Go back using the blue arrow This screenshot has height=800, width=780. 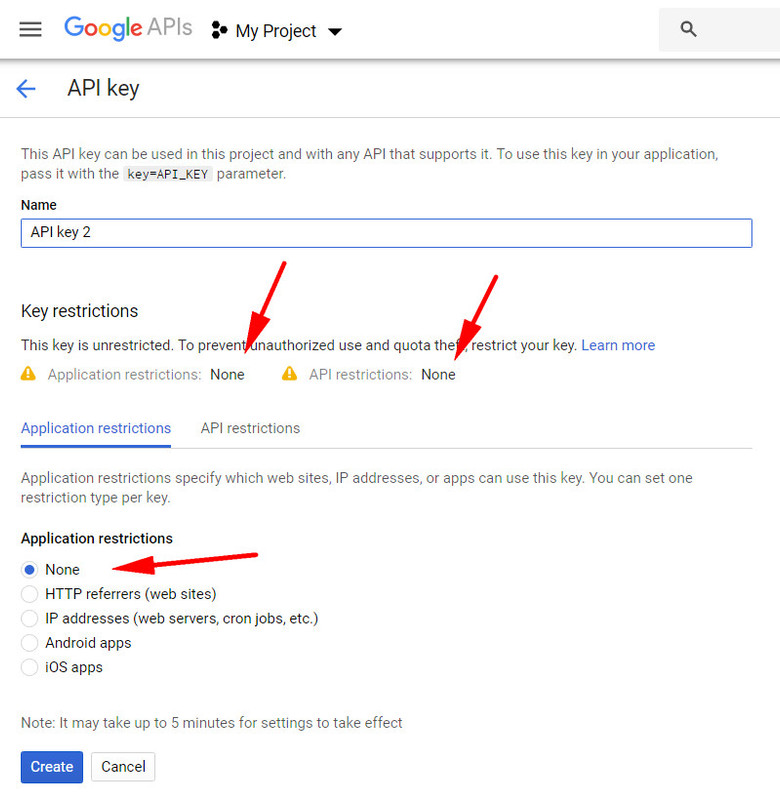(26, 89)
